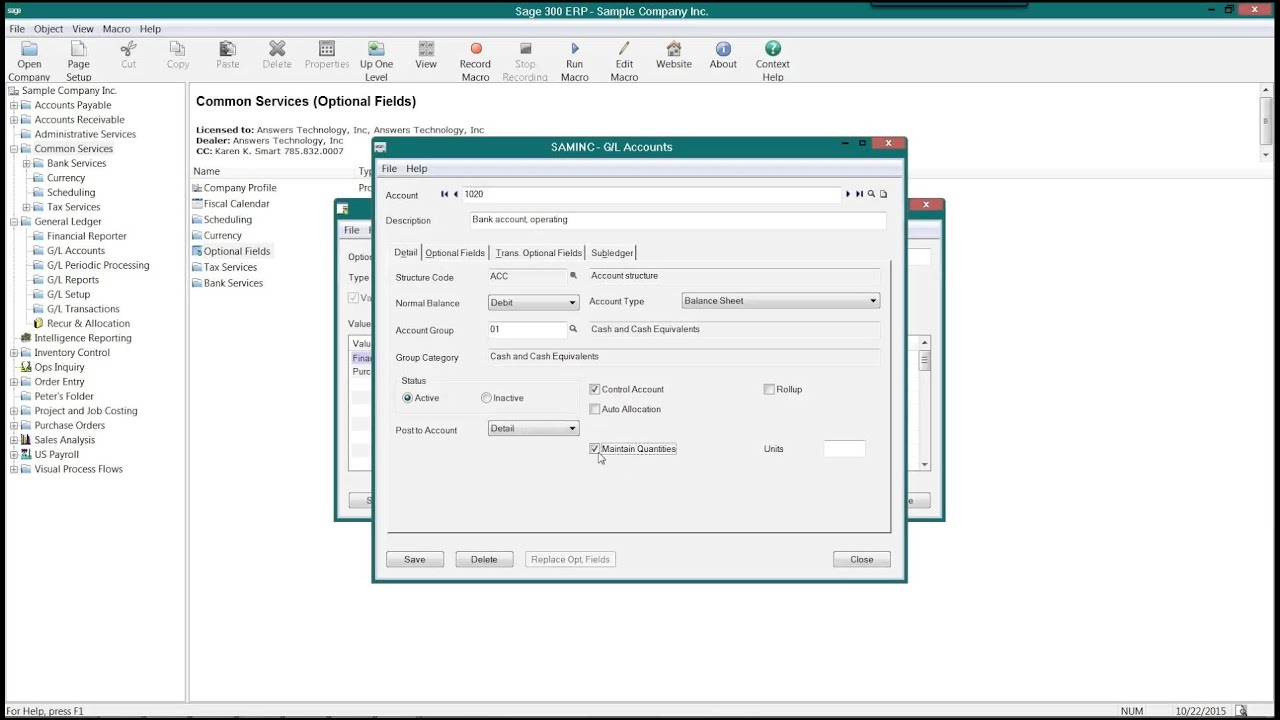Open the G/L Accounts Help menu
The width and height of the screenshot is (1280, 720).
417,169
